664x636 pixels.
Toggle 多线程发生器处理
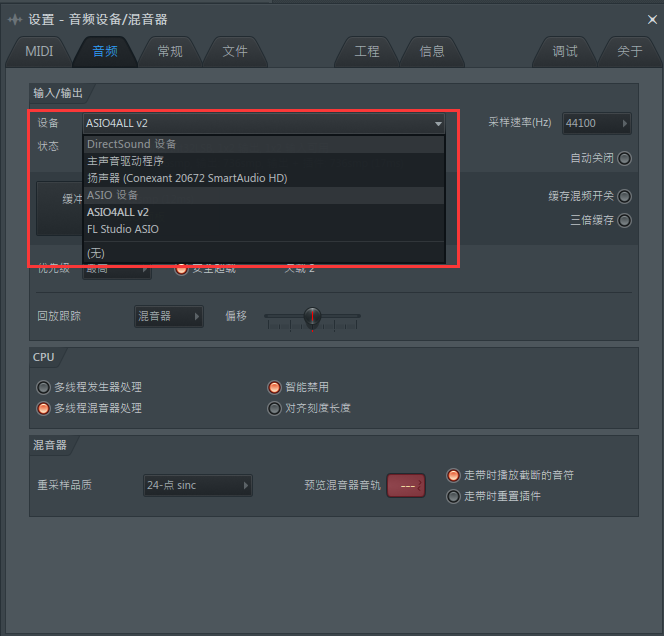click(43, 387)
